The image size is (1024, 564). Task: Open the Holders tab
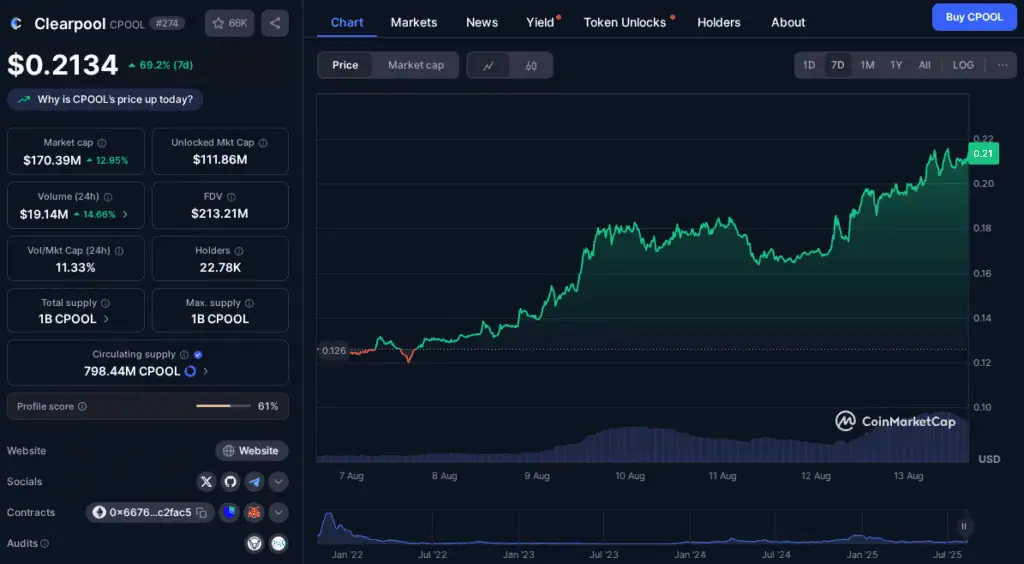point(719,22)
